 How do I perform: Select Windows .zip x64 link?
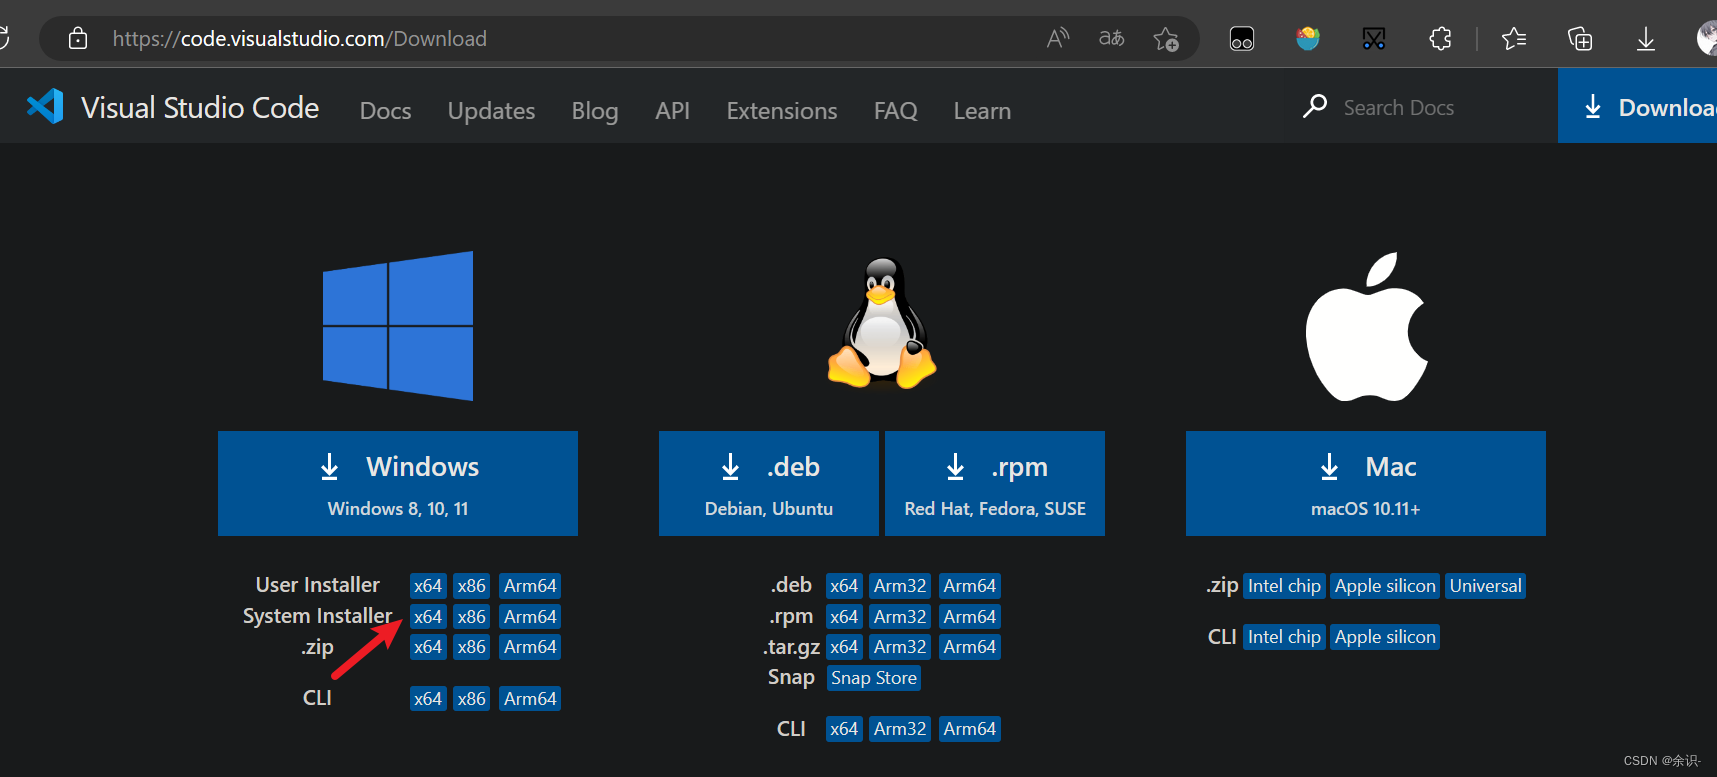428,647
